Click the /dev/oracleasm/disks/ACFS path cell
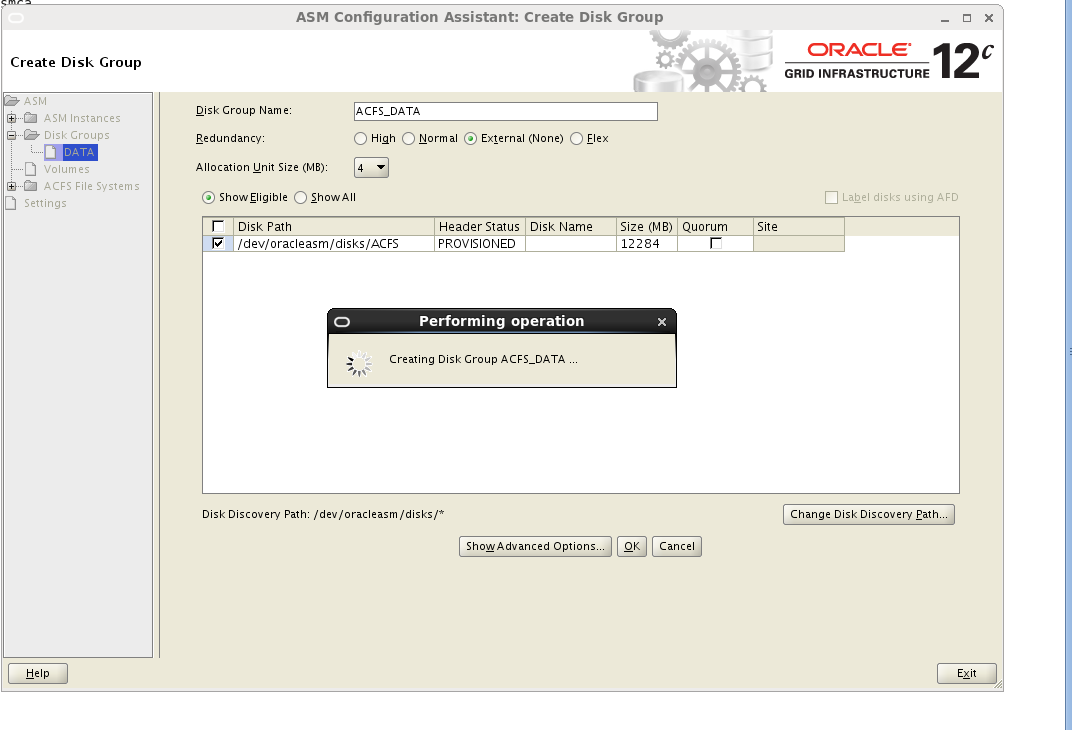Screen dimensions: 1072x730 334,243
